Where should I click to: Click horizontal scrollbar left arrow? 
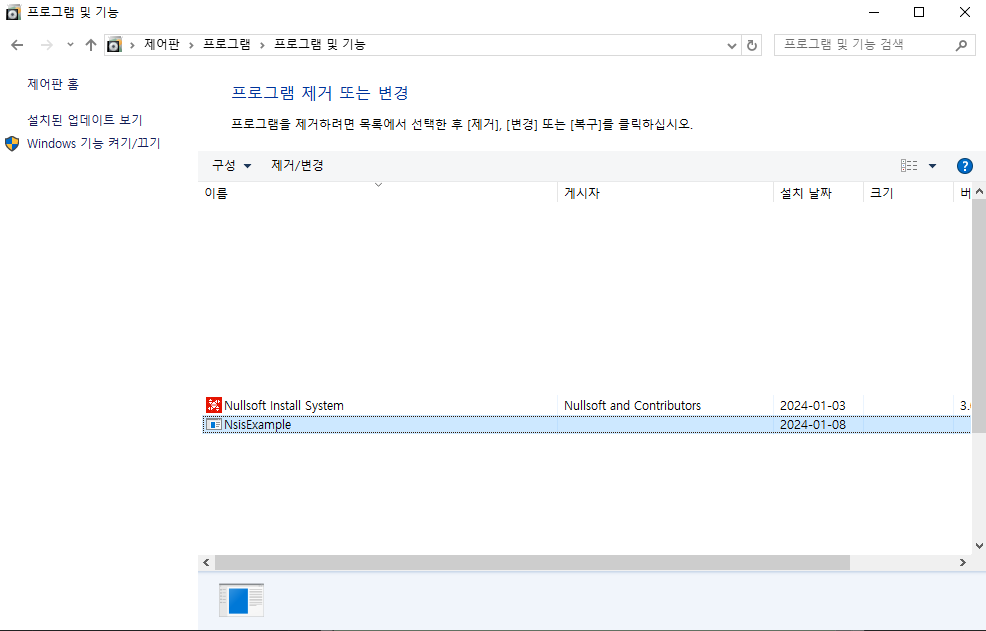pos(206,562)
